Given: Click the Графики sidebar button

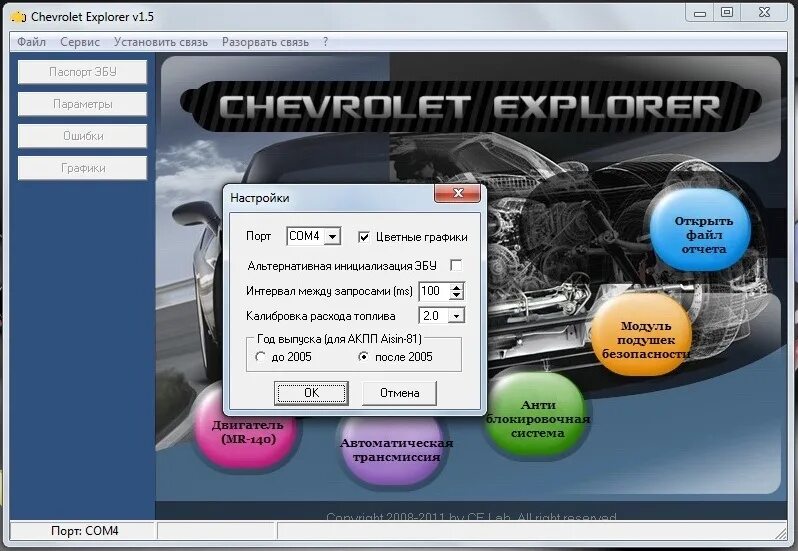Looking at the screenshot, I should pos(82,168).
